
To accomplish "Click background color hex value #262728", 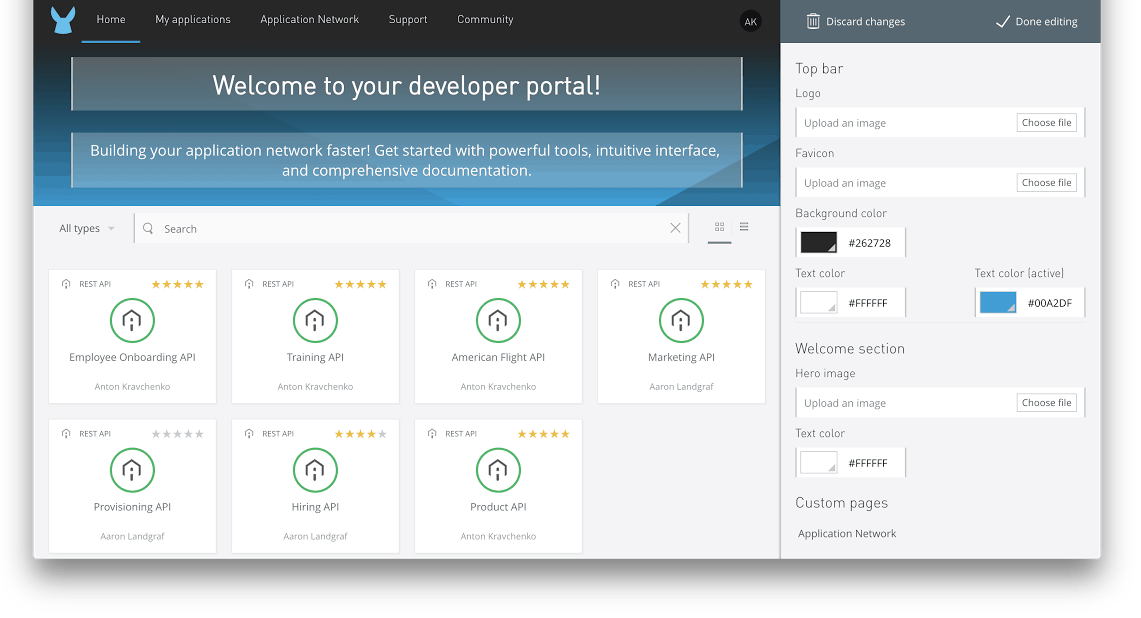I will 869,243.
